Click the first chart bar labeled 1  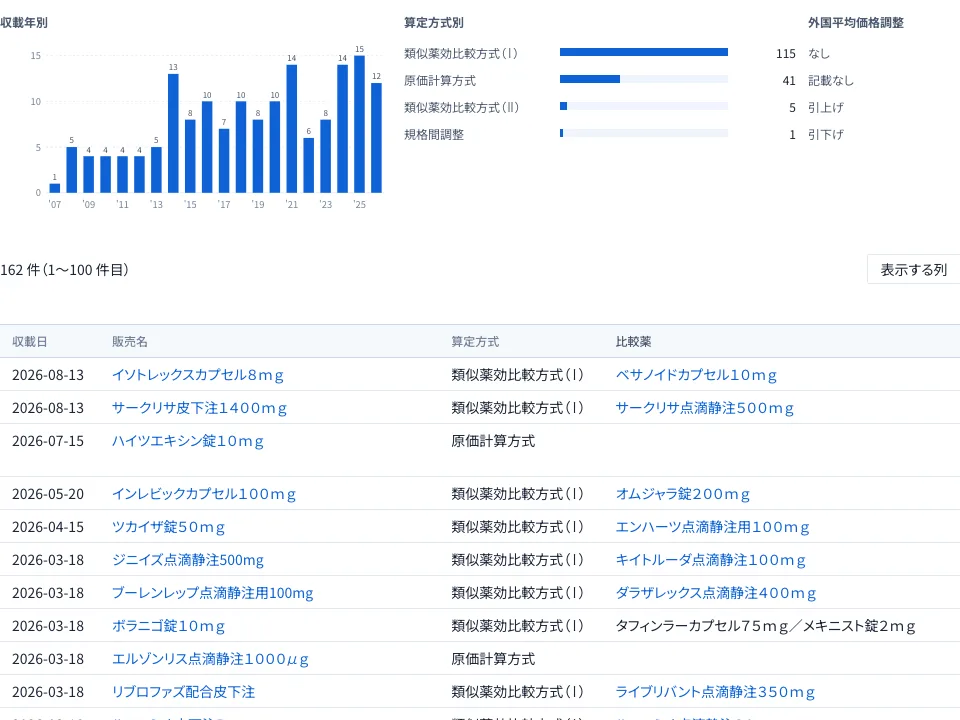(54, 188)
